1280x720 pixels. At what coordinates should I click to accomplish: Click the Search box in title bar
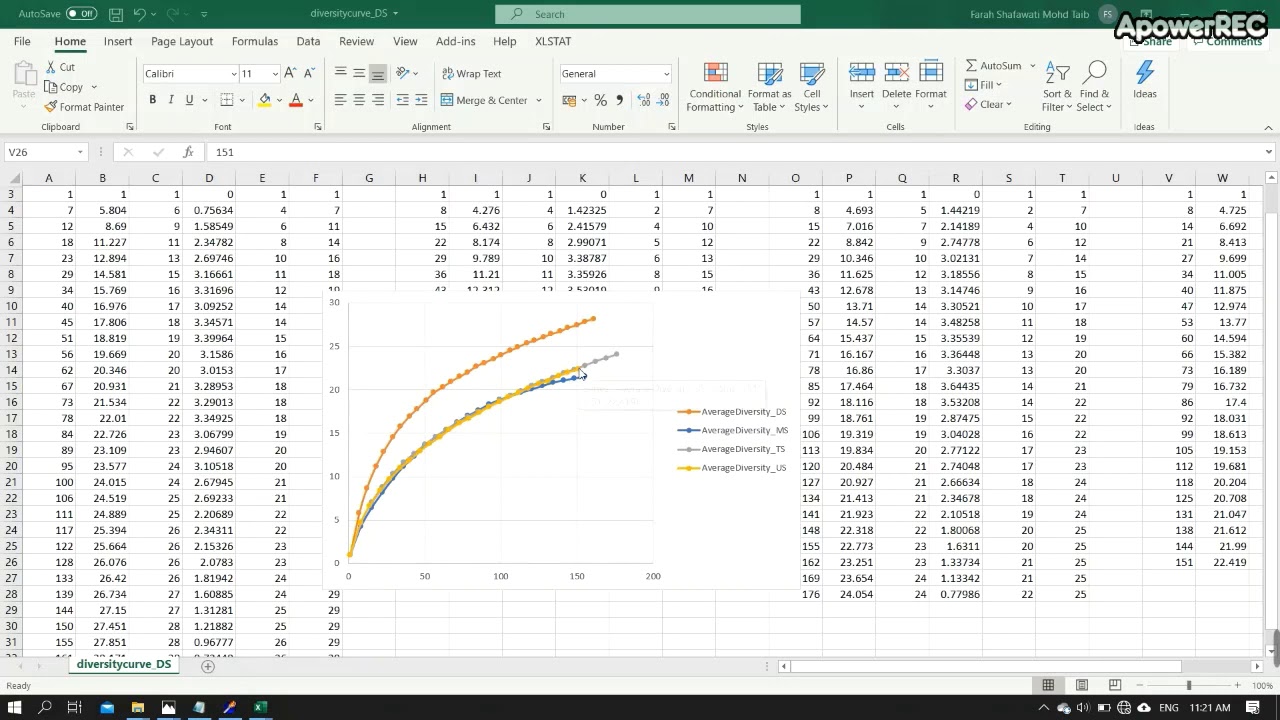[x=648, y=14]
